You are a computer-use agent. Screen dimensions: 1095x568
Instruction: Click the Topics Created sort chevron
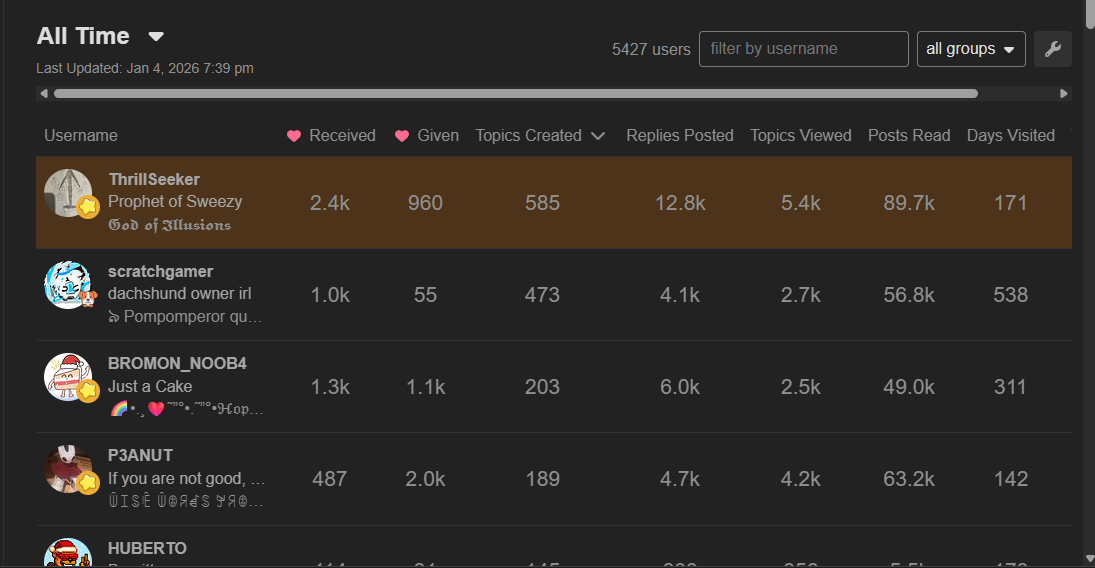[x=598, y=136]
